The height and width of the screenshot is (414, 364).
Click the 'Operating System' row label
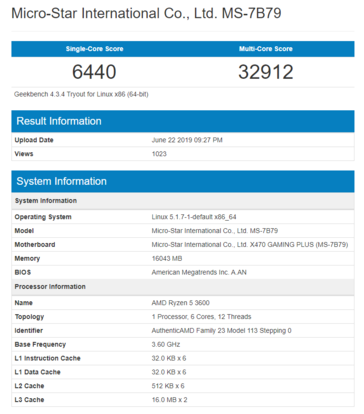pyautogui.click(x=43, y=217)
